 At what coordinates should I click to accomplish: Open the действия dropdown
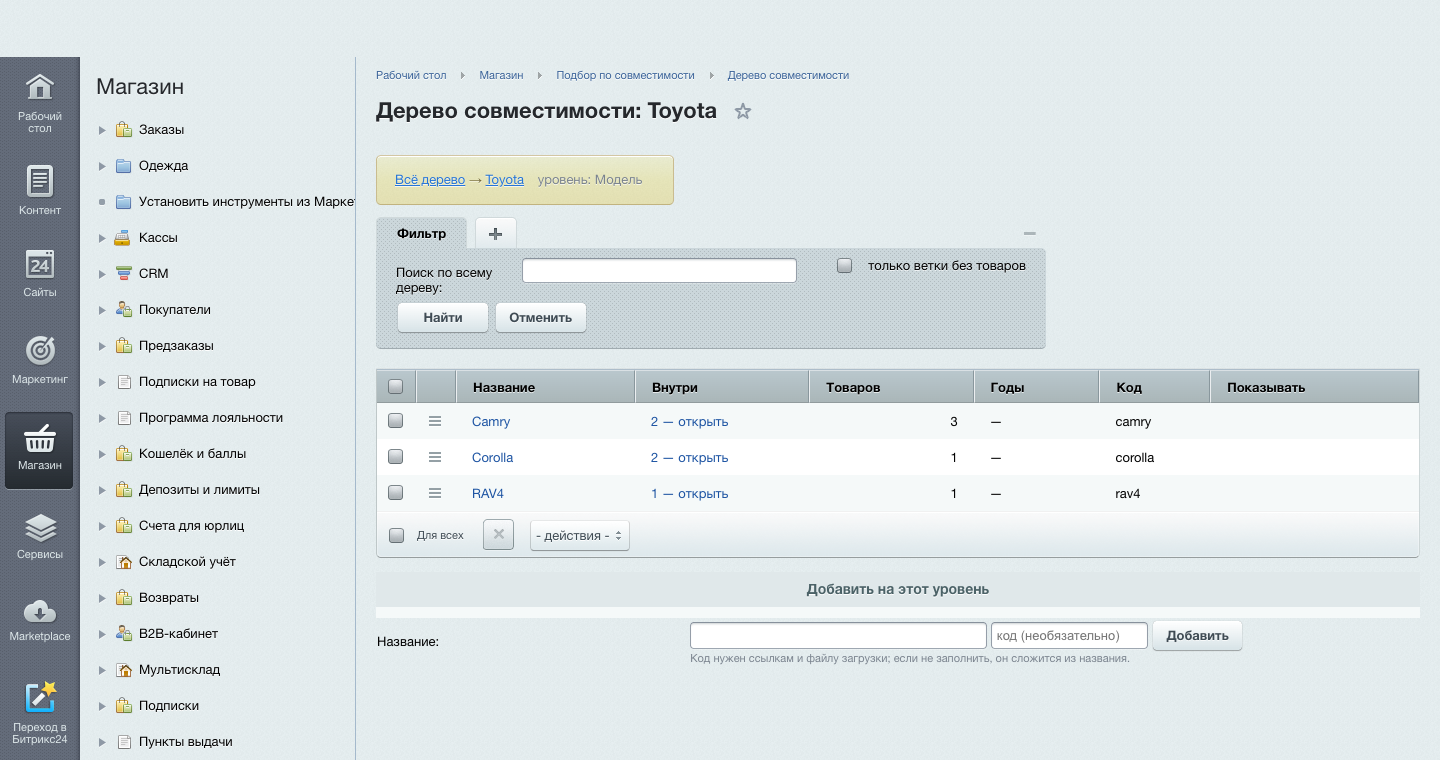[579, 535]
